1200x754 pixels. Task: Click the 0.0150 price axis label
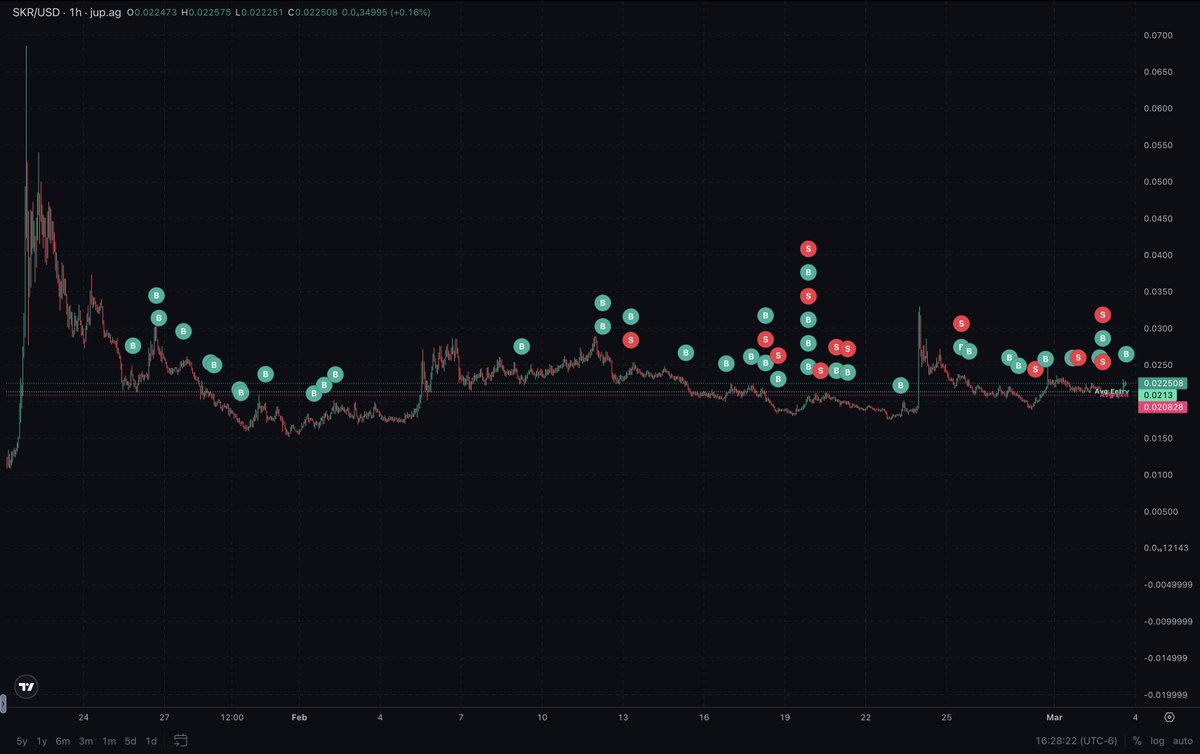coord(1156,438)
